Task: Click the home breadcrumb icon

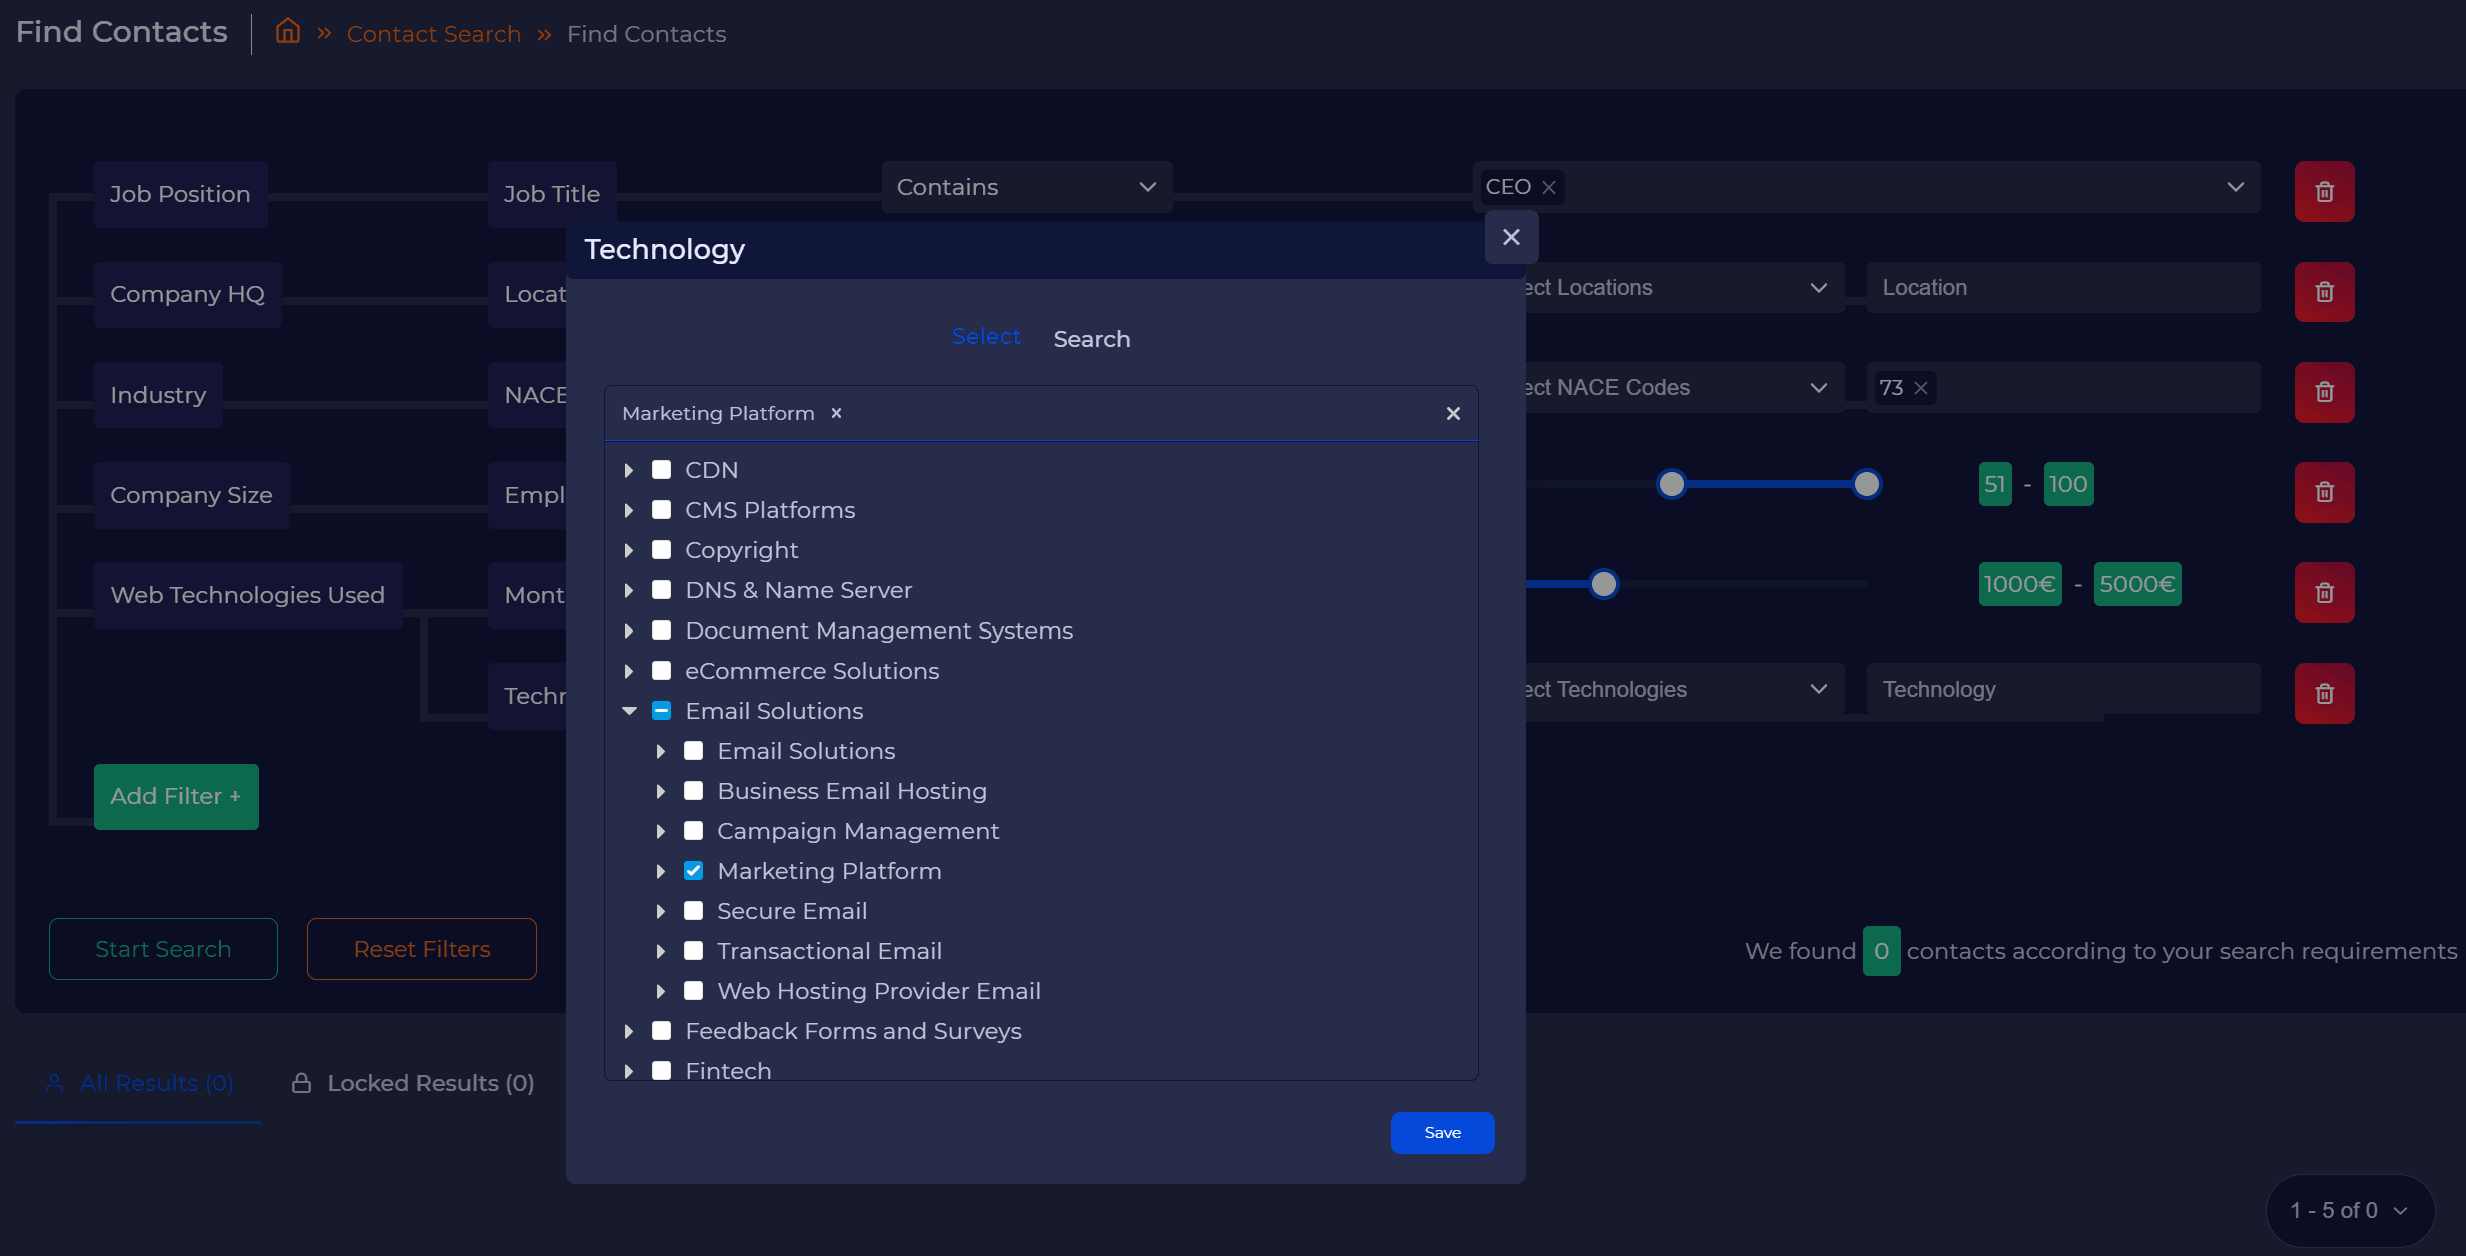Action: (288, 32)
